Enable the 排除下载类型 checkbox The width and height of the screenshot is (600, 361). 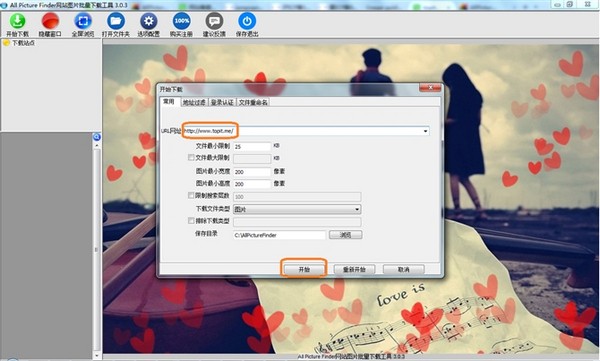(191, 221)
